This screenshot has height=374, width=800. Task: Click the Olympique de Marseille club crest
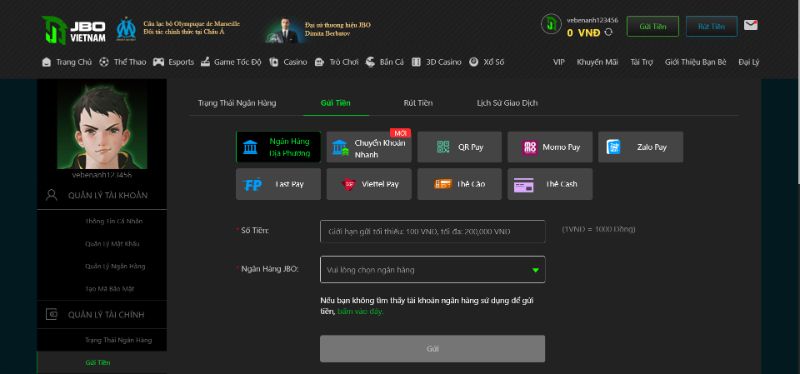click(126, 29)
